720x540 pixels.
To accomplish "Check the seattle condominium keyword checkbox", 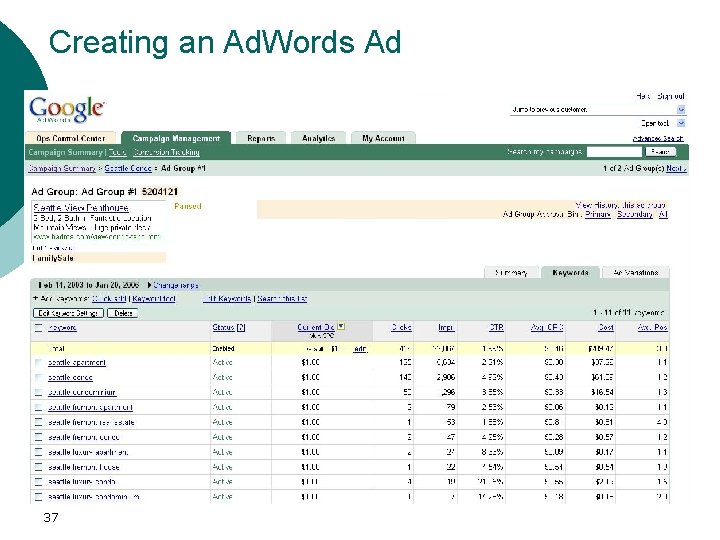I will click(x=39, y=393).
